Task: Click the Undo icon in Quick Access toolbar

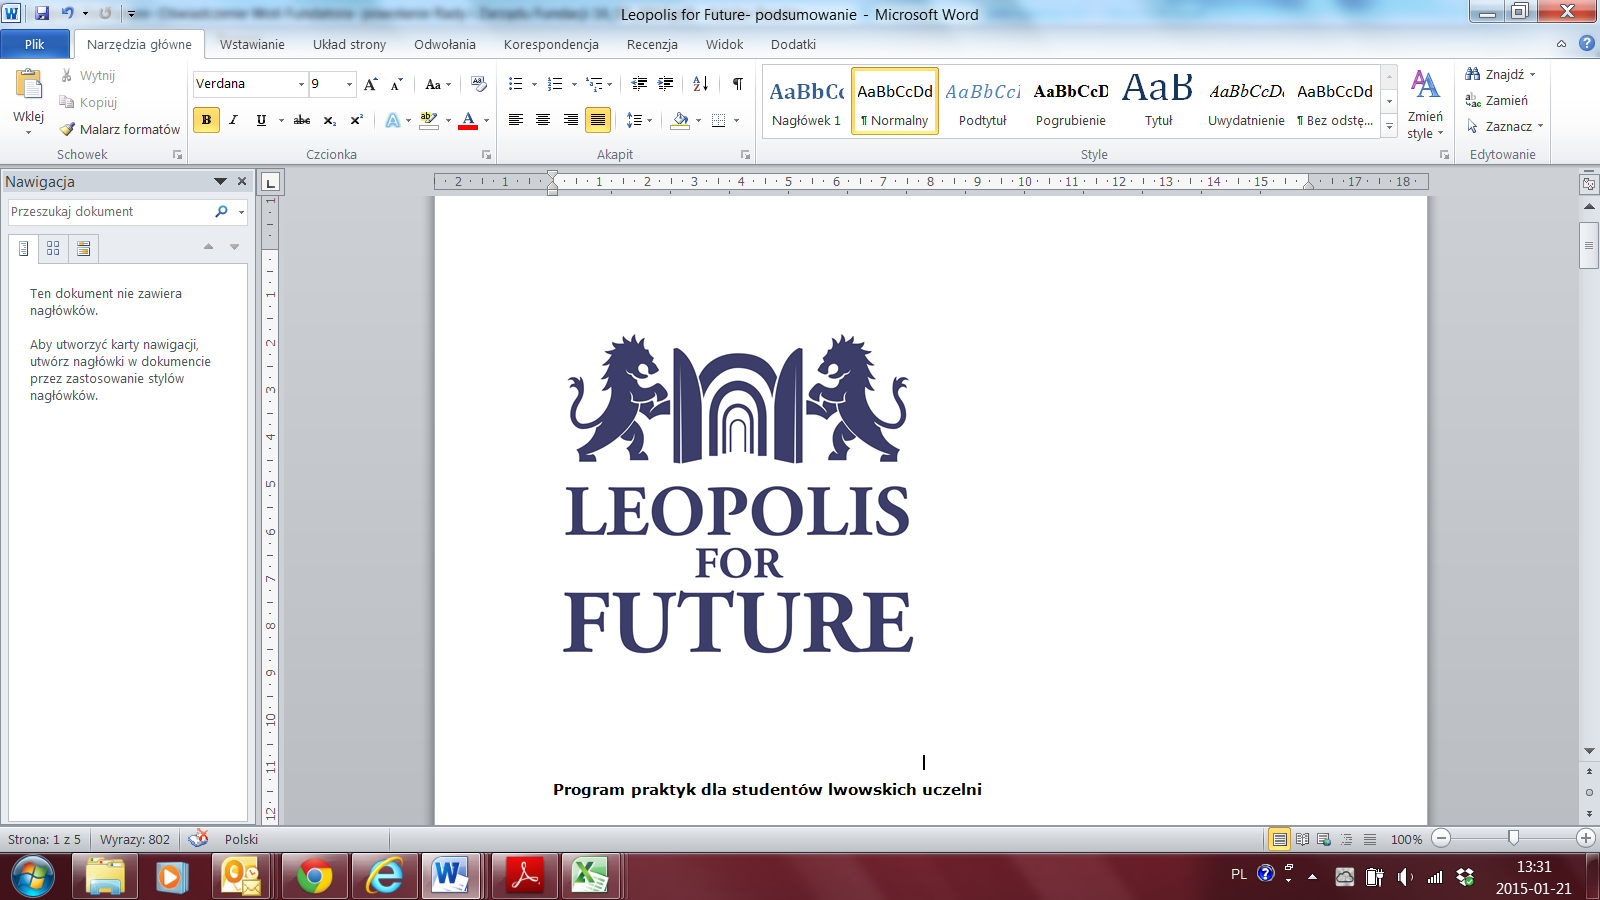Action: tap(67, 14)
